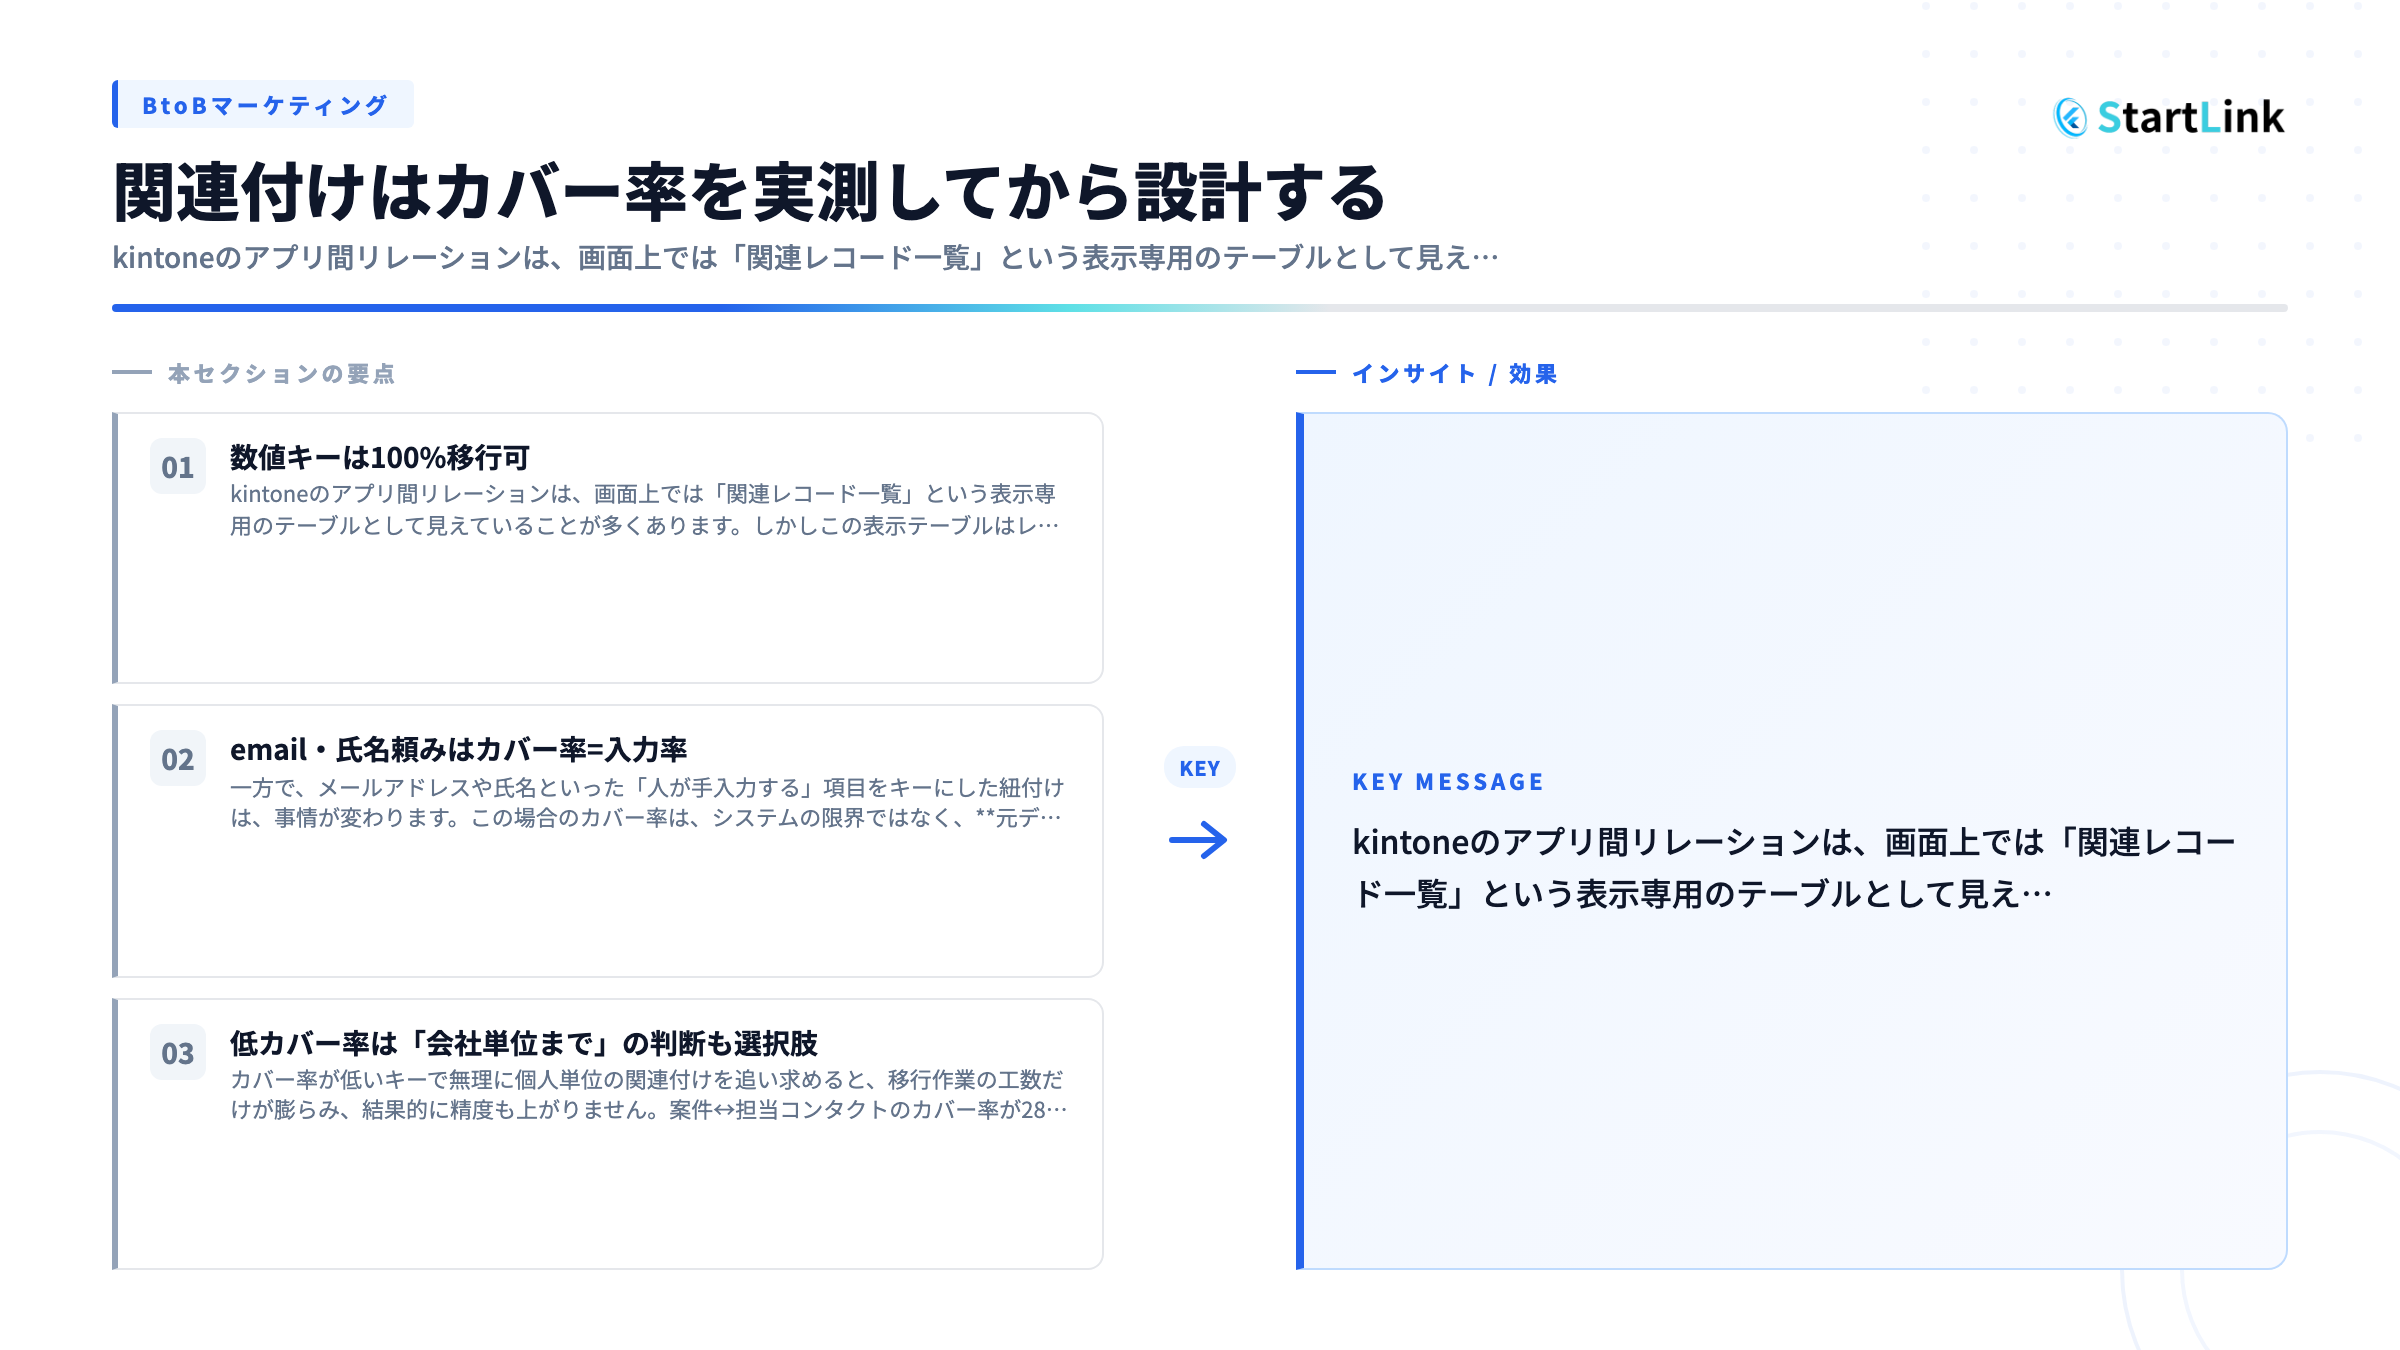The height and width of the screenshot is (1350, 2400).
Task: Click the 本セクションの要点 section label
Action: pos(281,374)
